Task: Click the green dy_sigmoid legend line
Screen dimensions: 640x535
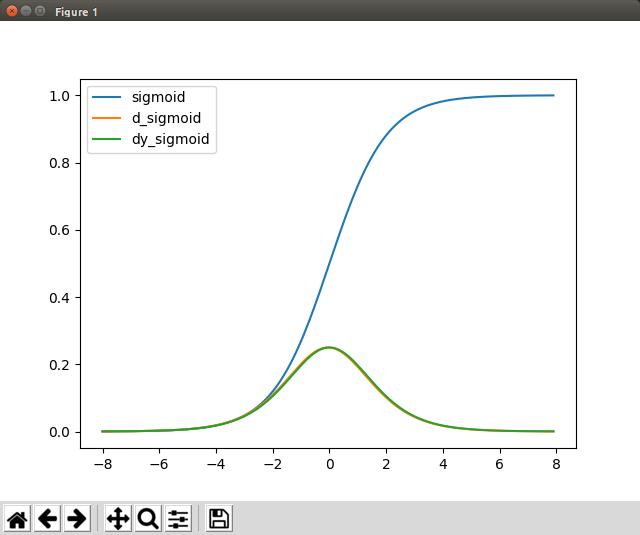Action: [107, 139]
